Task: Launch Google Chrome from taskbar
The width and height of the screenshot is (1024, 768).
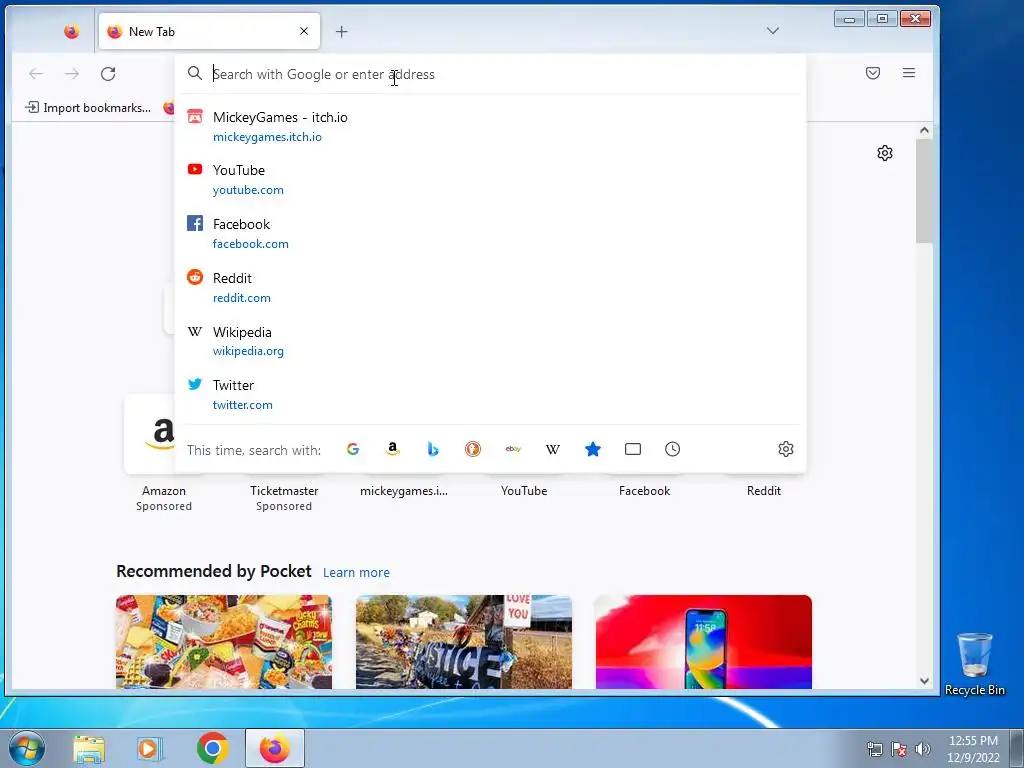Action: [212, 748]
